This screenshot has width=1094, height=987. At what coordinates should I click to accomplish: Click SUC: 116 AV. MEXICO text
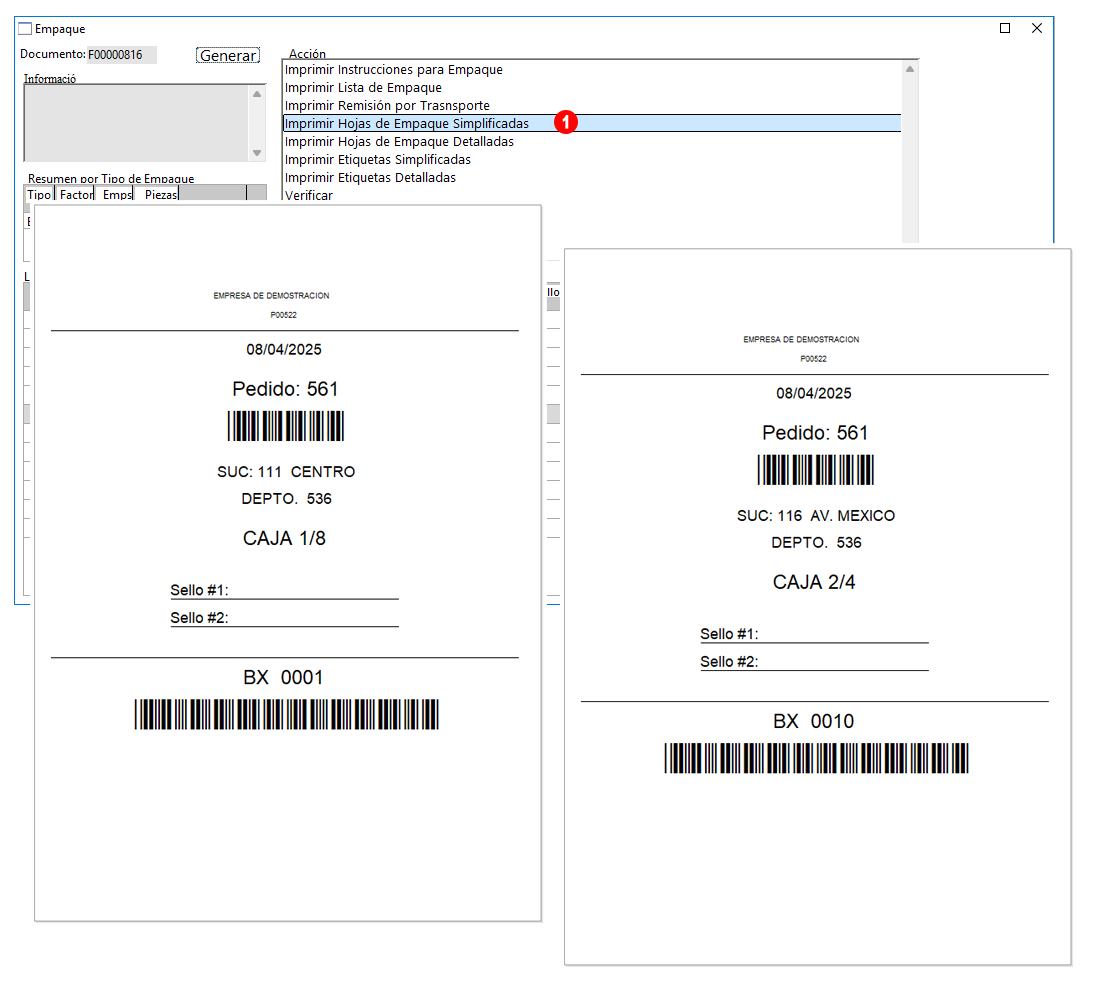click(816, 516)
